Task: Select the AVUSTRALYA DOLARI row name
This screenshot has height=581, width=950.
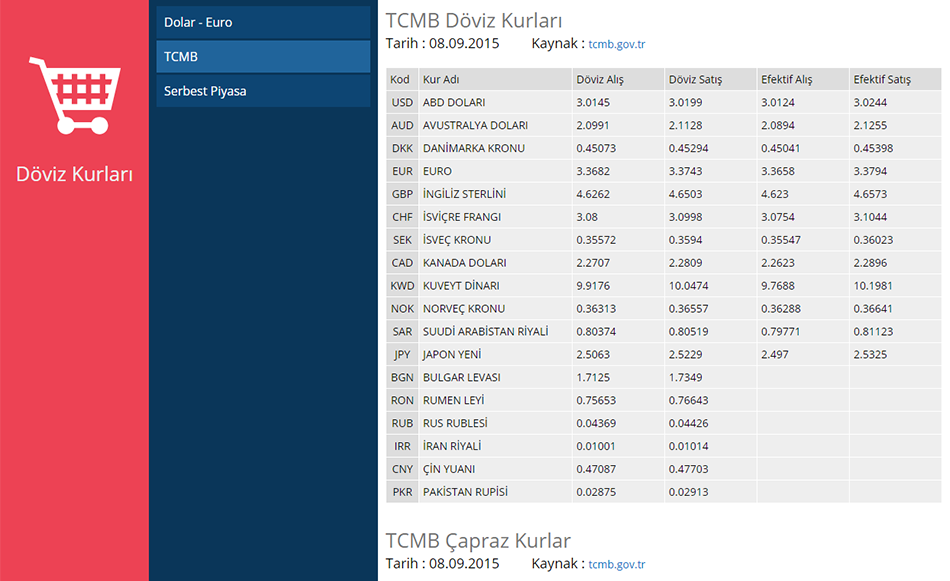Action: click(x=475, y=125)
